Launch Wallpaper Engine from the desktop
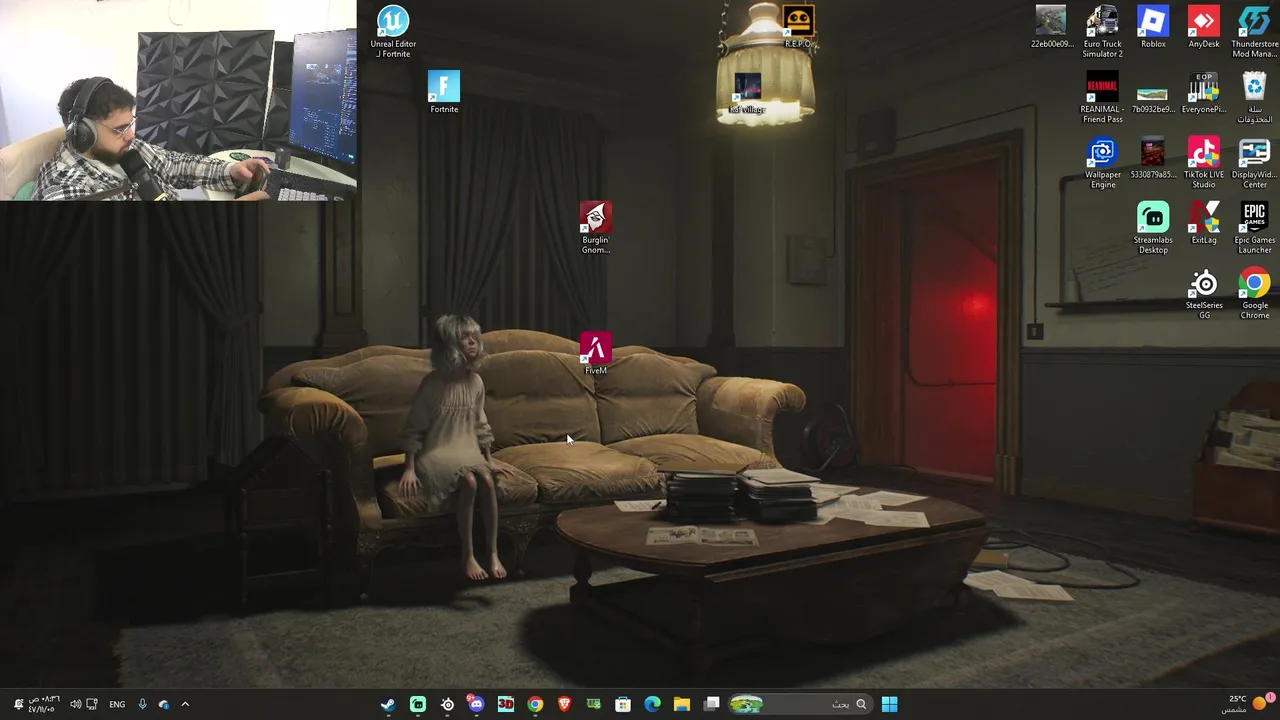 [1102, 163]
